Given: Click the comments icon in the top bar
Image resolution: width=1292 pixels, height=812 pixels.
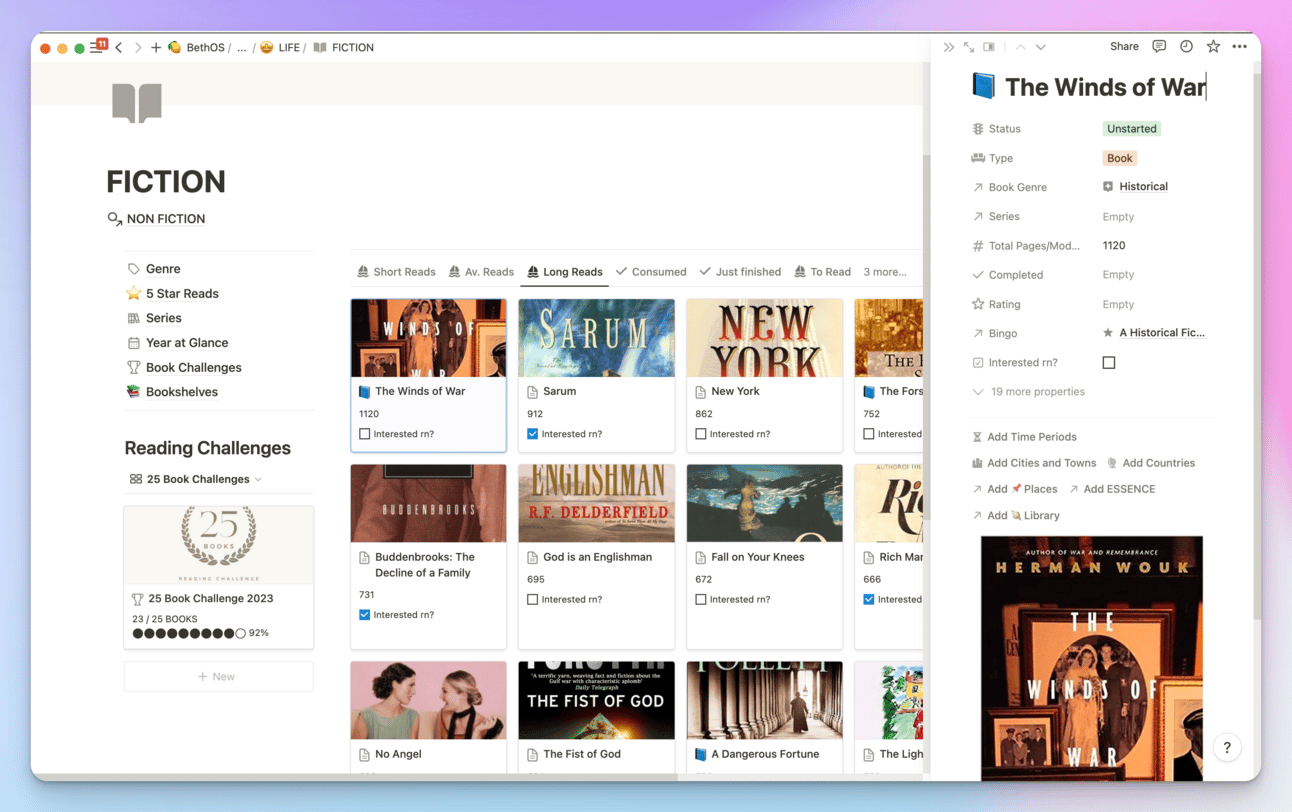Looking at the screenshot, I should click(x=1159, y=47).
